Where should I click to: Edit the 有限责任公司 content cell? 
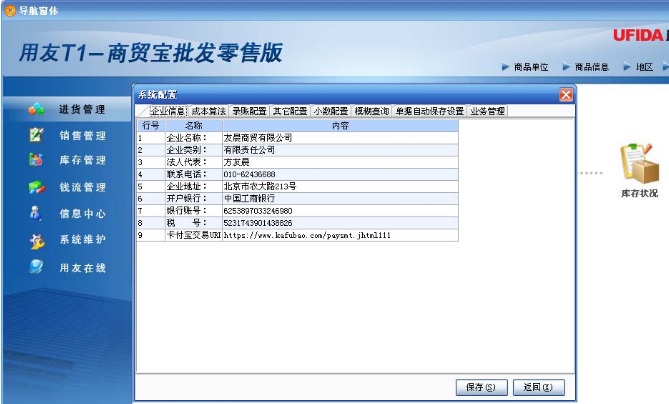(x=340, y=150)
